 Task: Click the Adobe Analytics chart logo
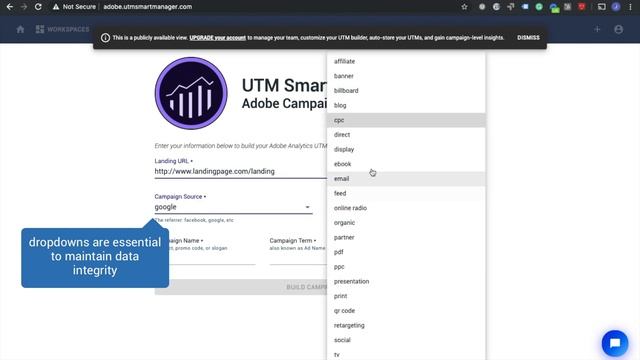coord(191,93)
